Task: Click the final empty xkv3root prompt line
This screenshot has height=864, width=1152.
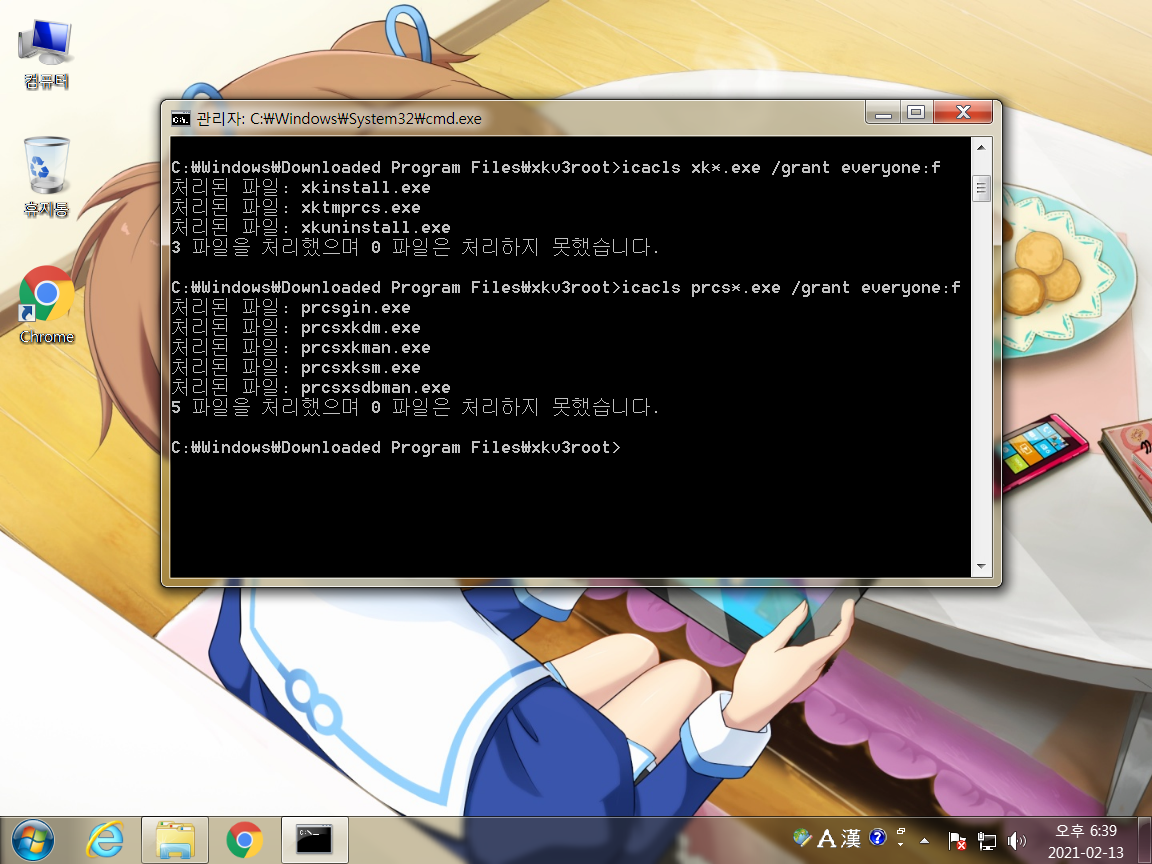Action: [x=396, y=447]
